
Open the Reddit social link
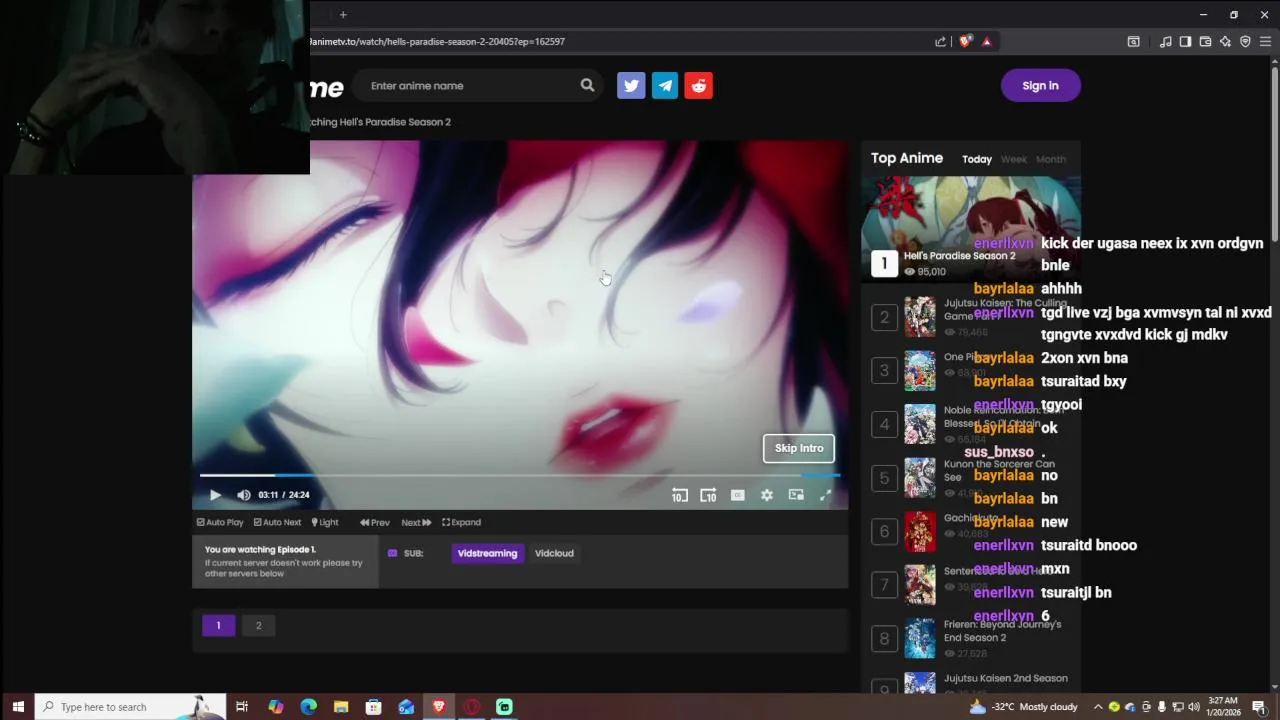click(x=699, y=85)
